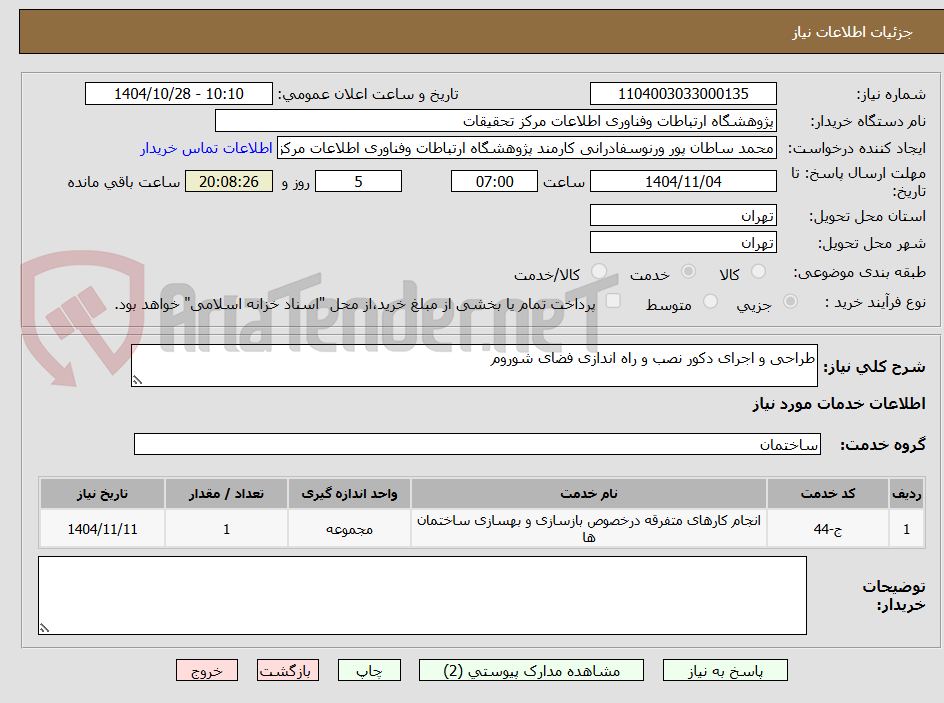The width and height of the screenshot is (944, 703).
Task: Click the توضیحات خریدار text area
Action: coord(422,595)
